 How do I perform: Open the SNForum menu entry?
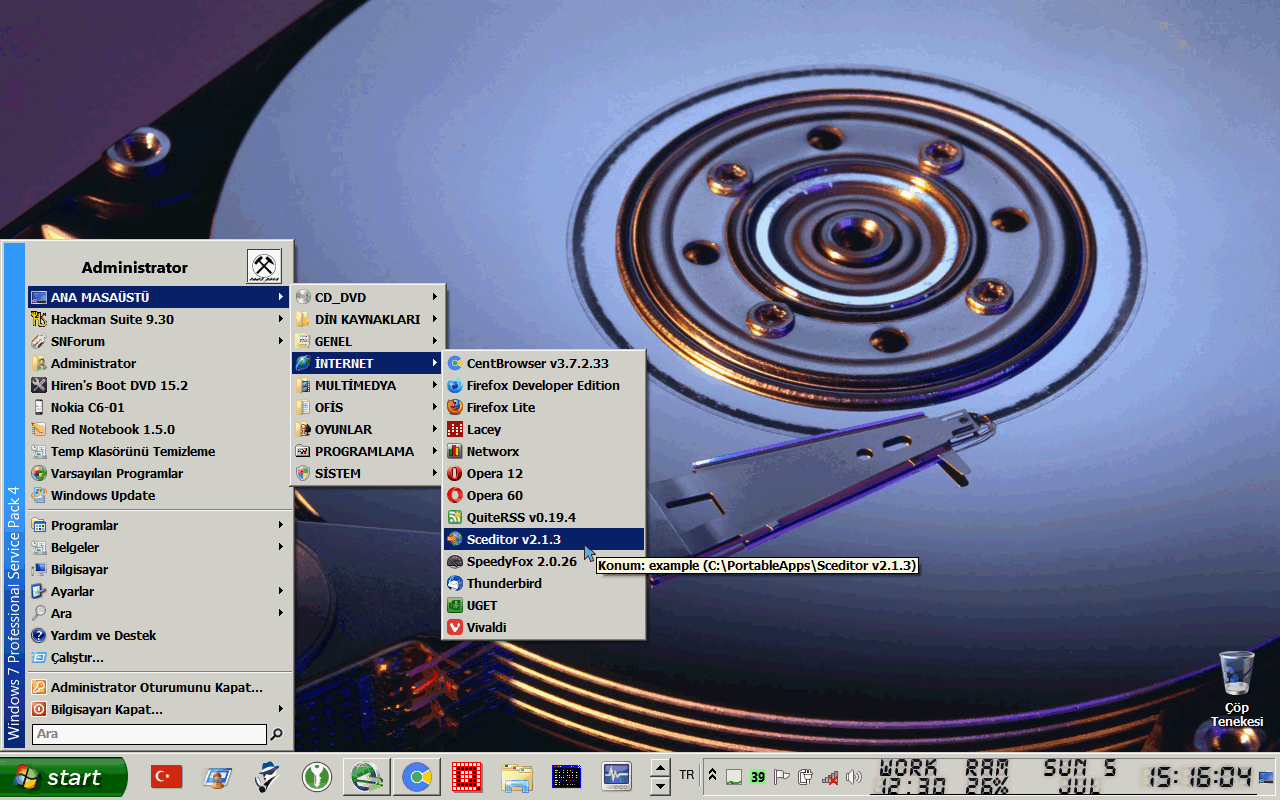(159, 341)
